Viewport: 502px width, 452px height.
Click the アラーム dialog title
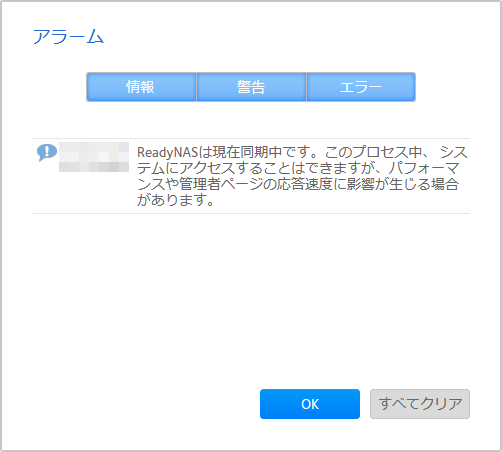click(68, 37)
